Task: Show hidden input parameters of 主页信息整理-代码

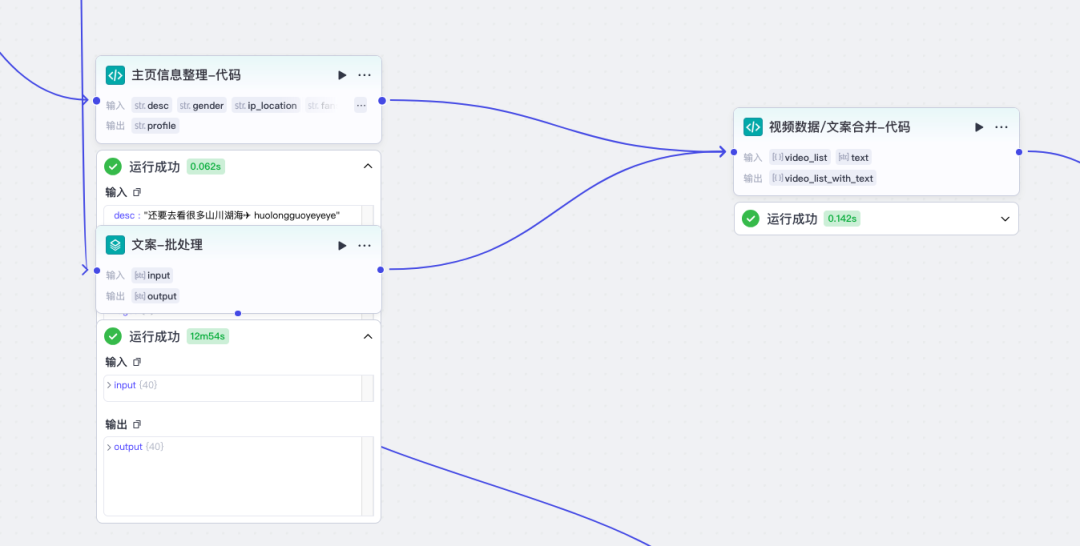Action: point(360,105)
